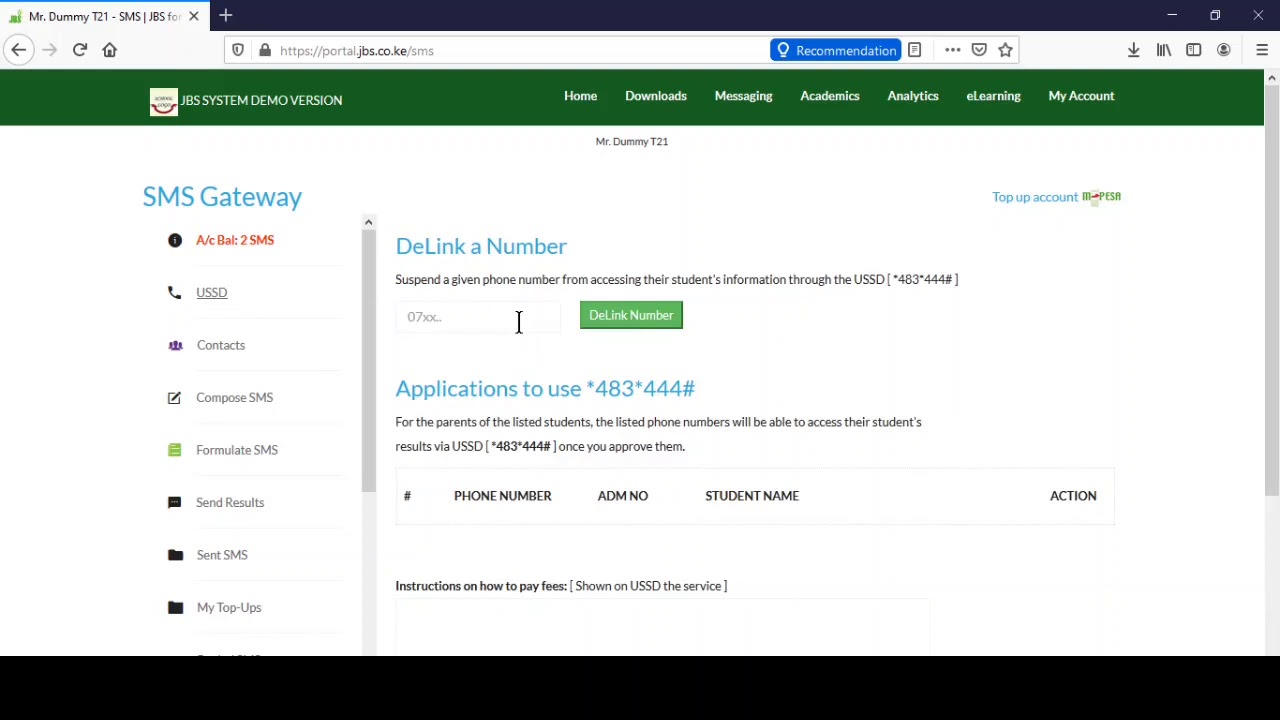Open the eLearning menu
Viewport: 1280px width, 720px height.
(993, 96)
